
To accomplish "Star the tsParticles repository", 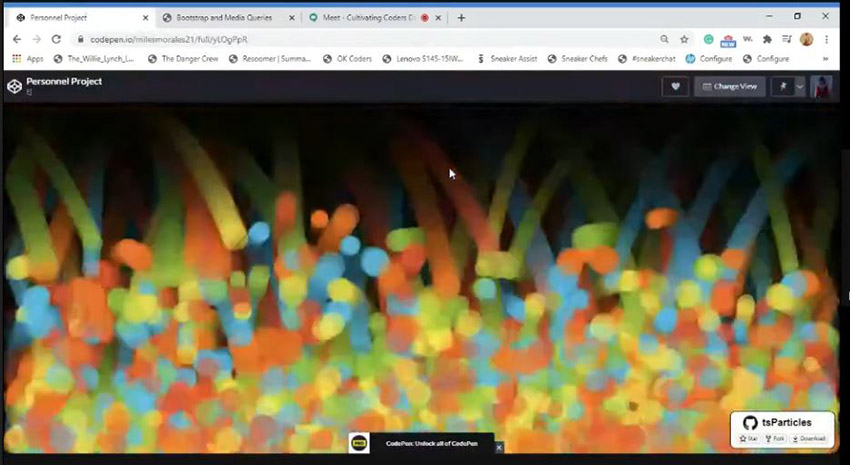I will [750, 439].
